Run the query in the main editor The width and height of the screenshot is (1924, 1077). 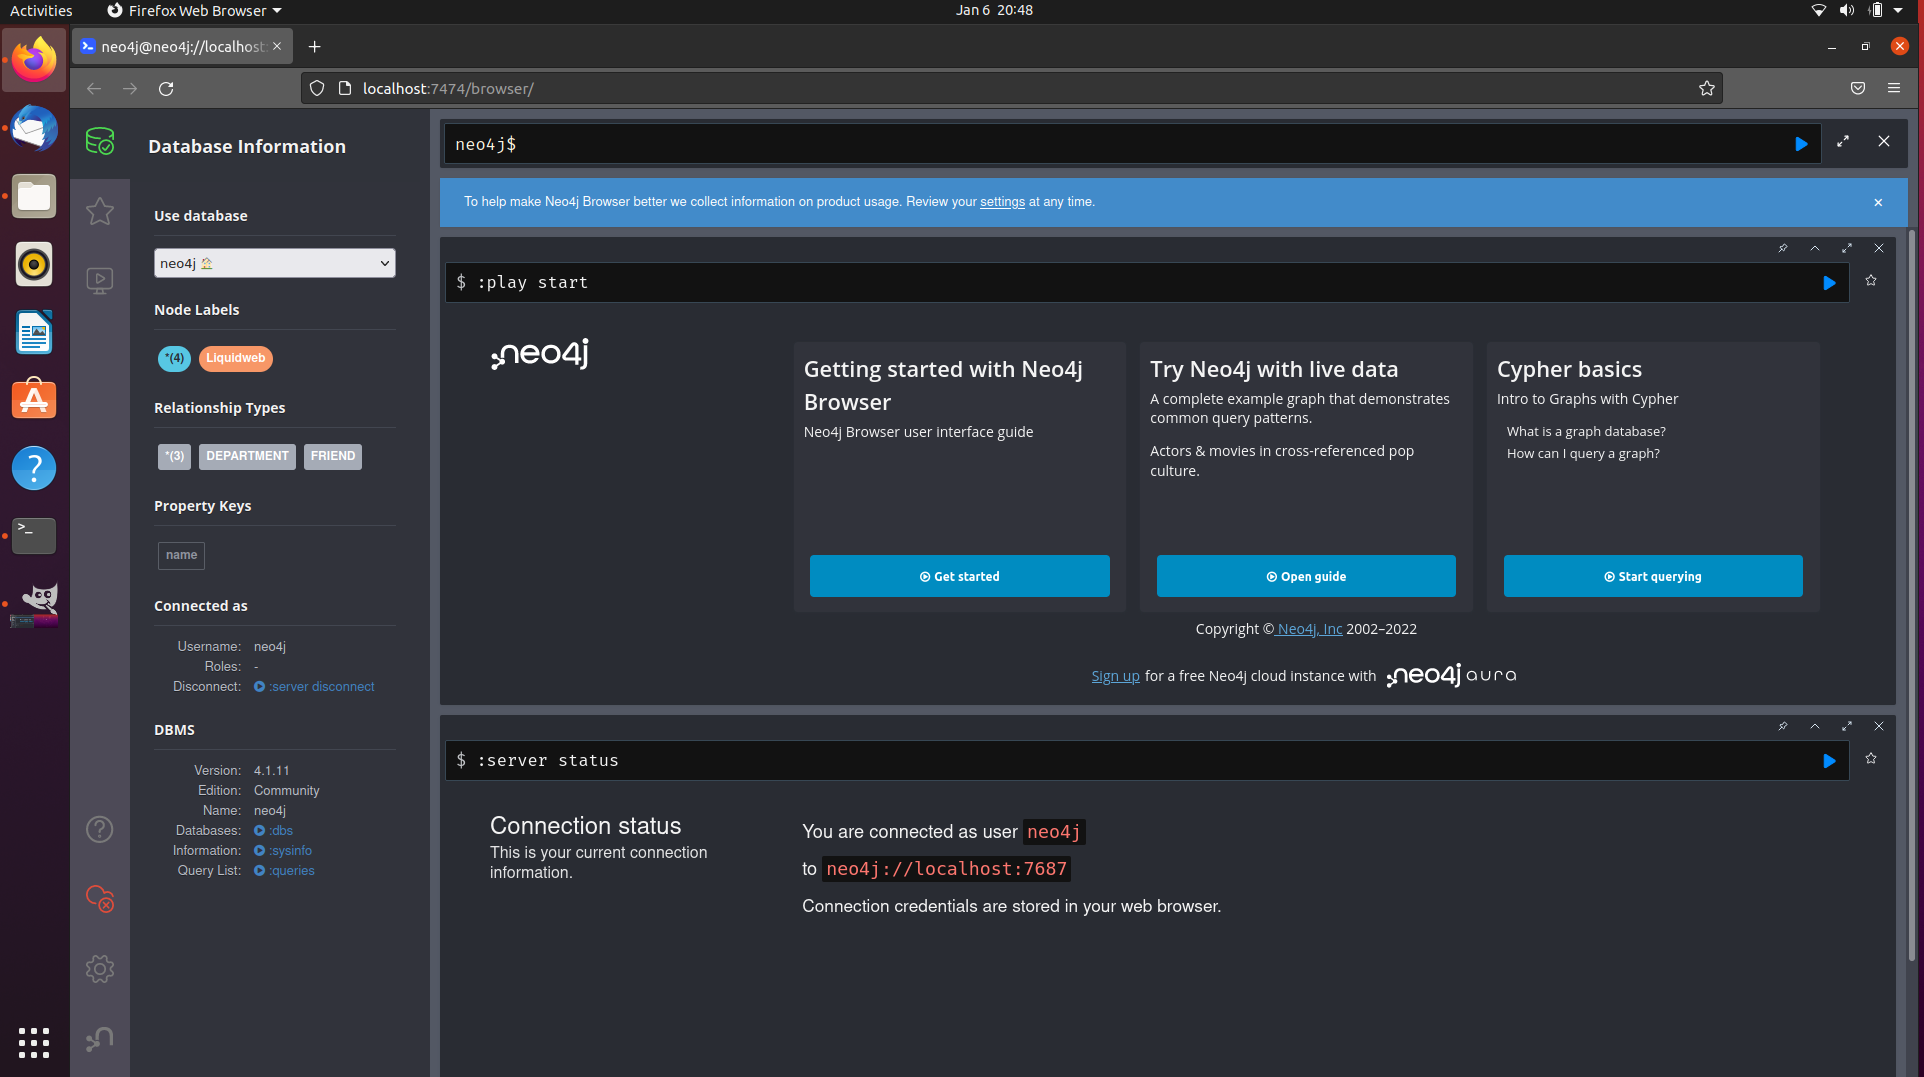pyautogui.click(x=1801, y=144)
